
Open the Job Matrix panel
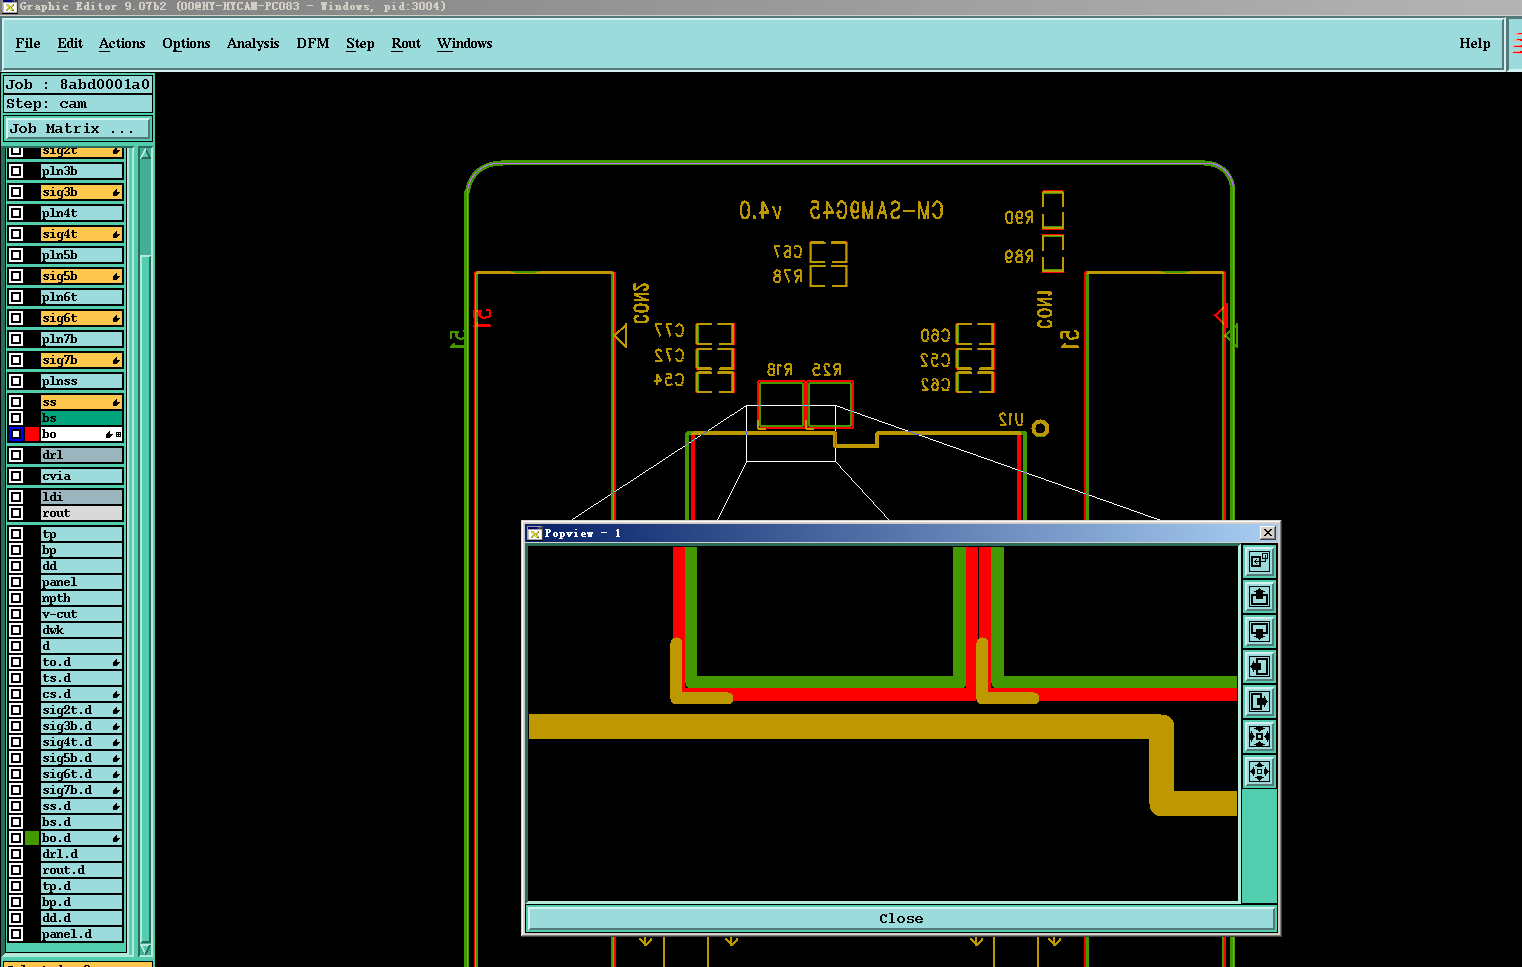point(78,129)
